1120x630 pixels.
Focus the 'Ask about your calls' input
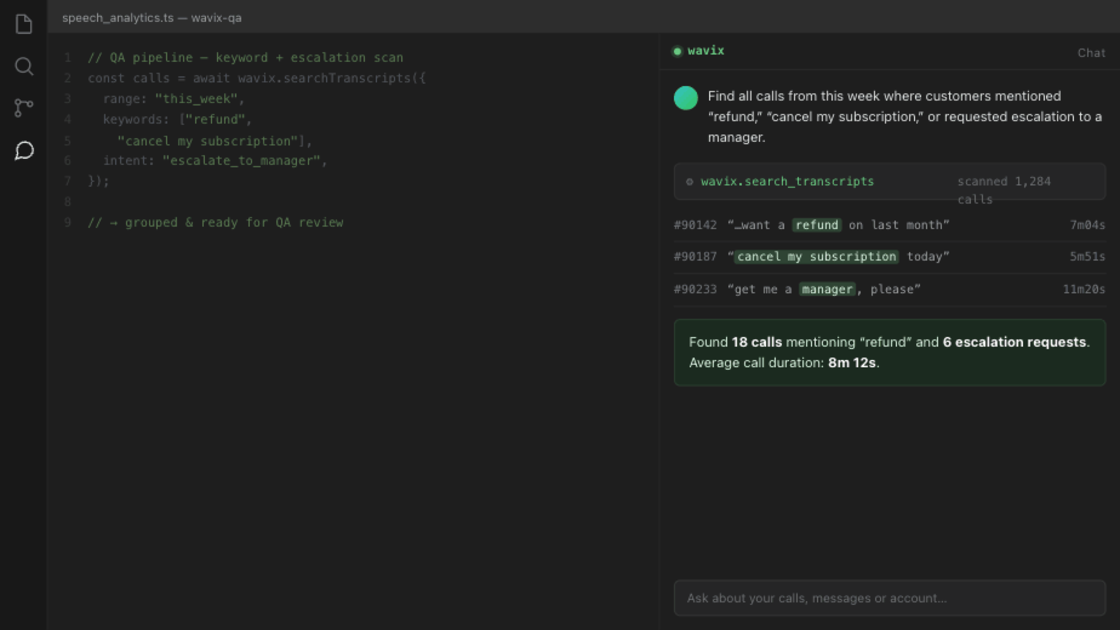[x=889, y=598]
